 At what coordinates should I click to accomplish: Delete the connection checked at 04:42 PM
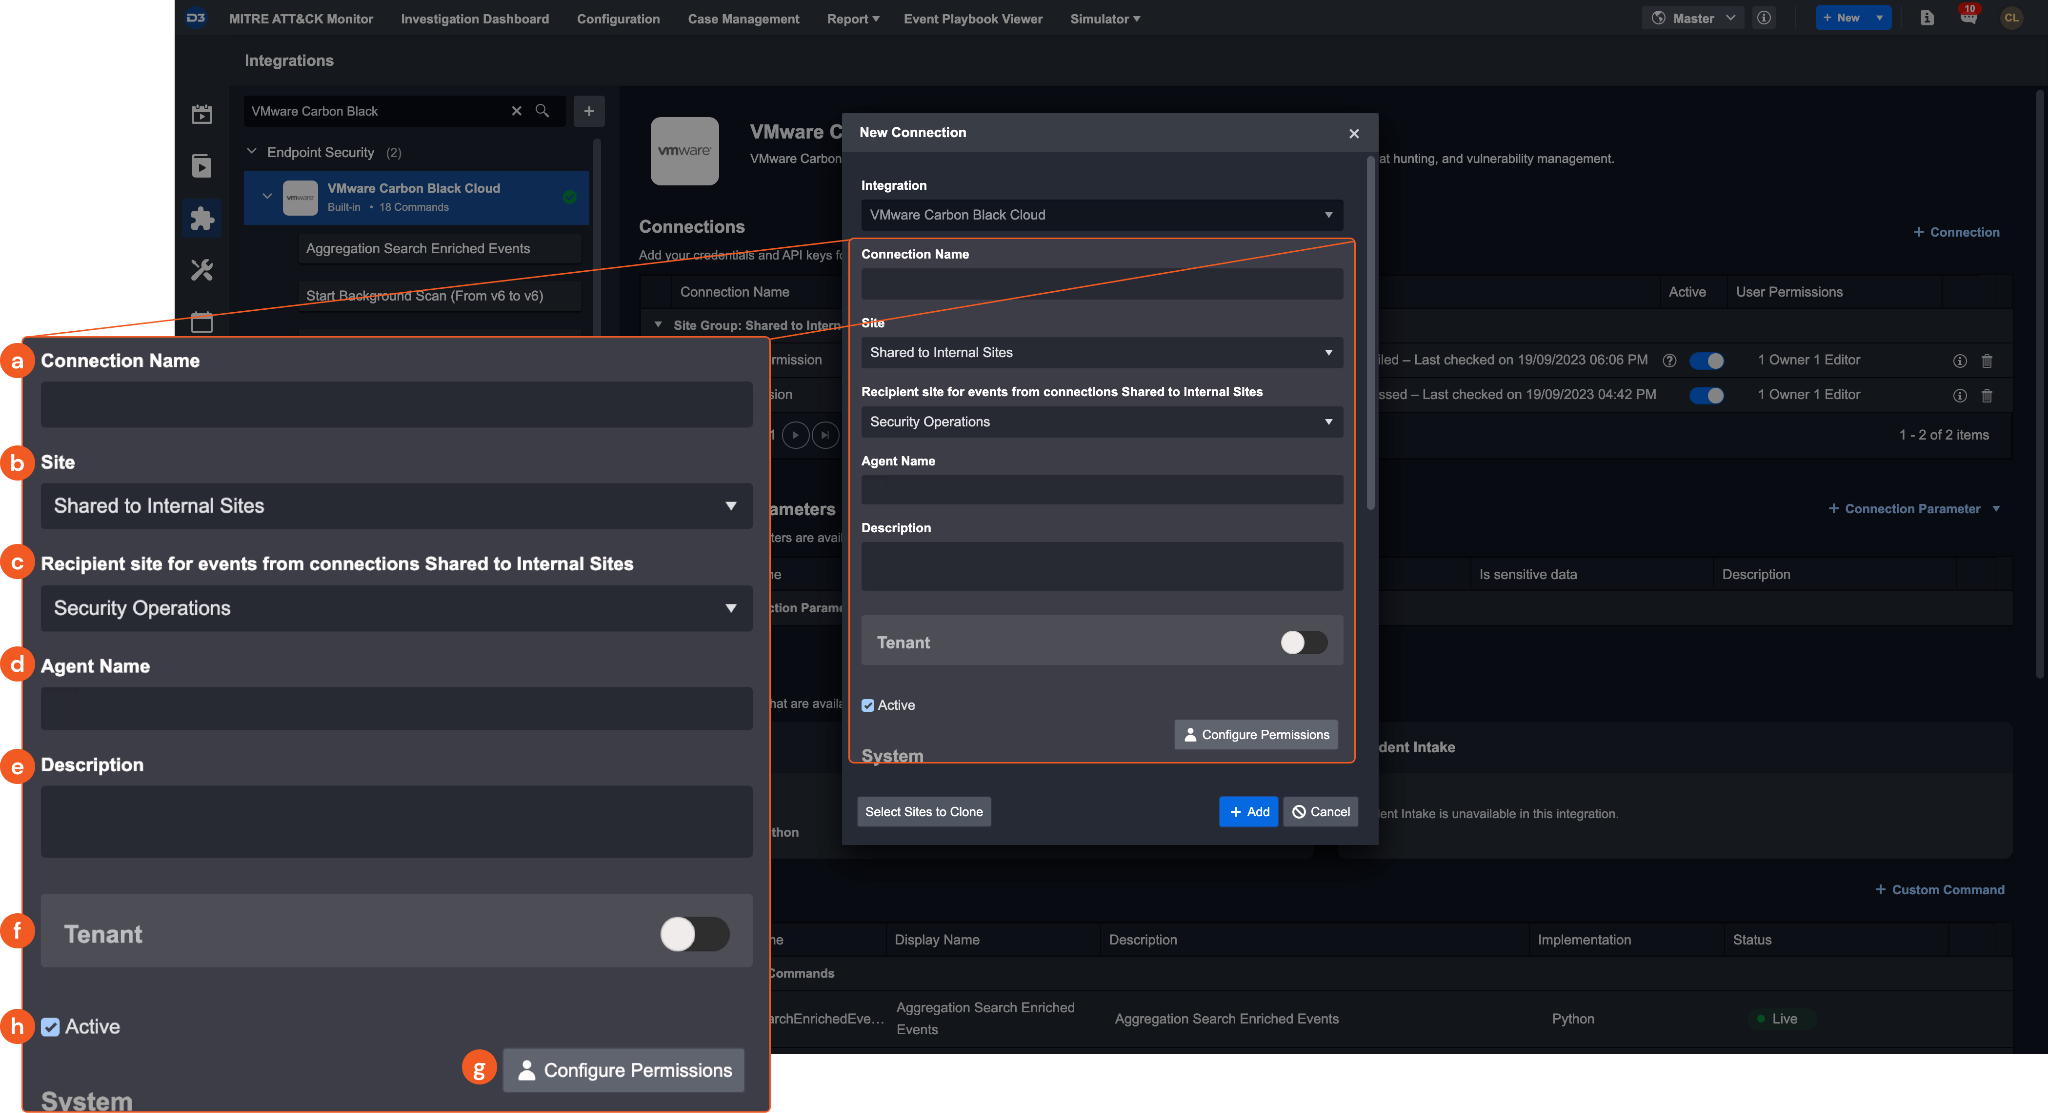pos(1987,396)
